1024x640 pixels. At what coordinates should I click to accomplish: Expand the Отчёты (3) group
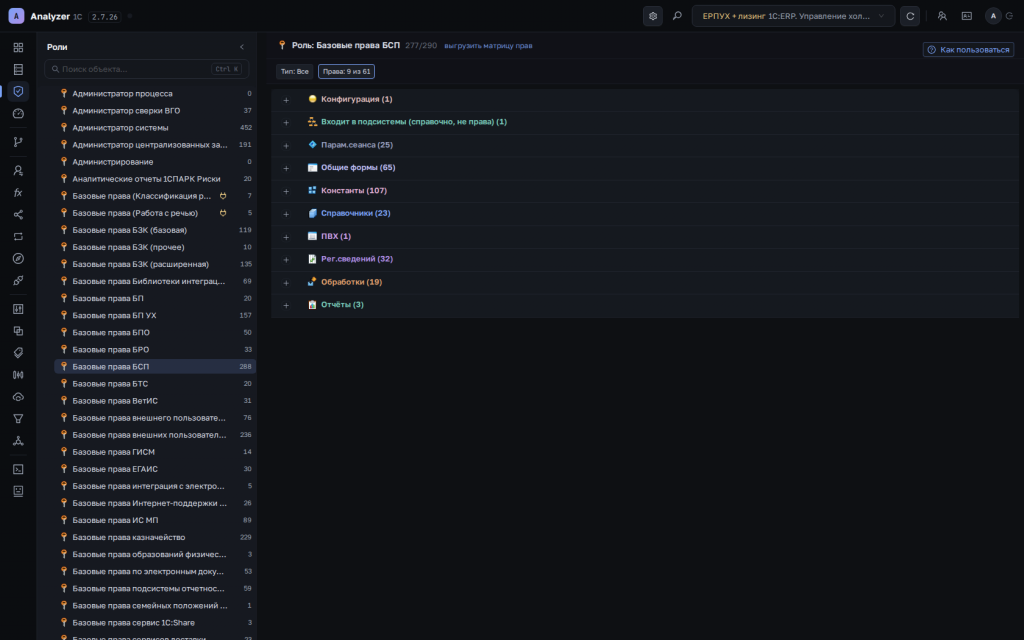pos(286,306)
